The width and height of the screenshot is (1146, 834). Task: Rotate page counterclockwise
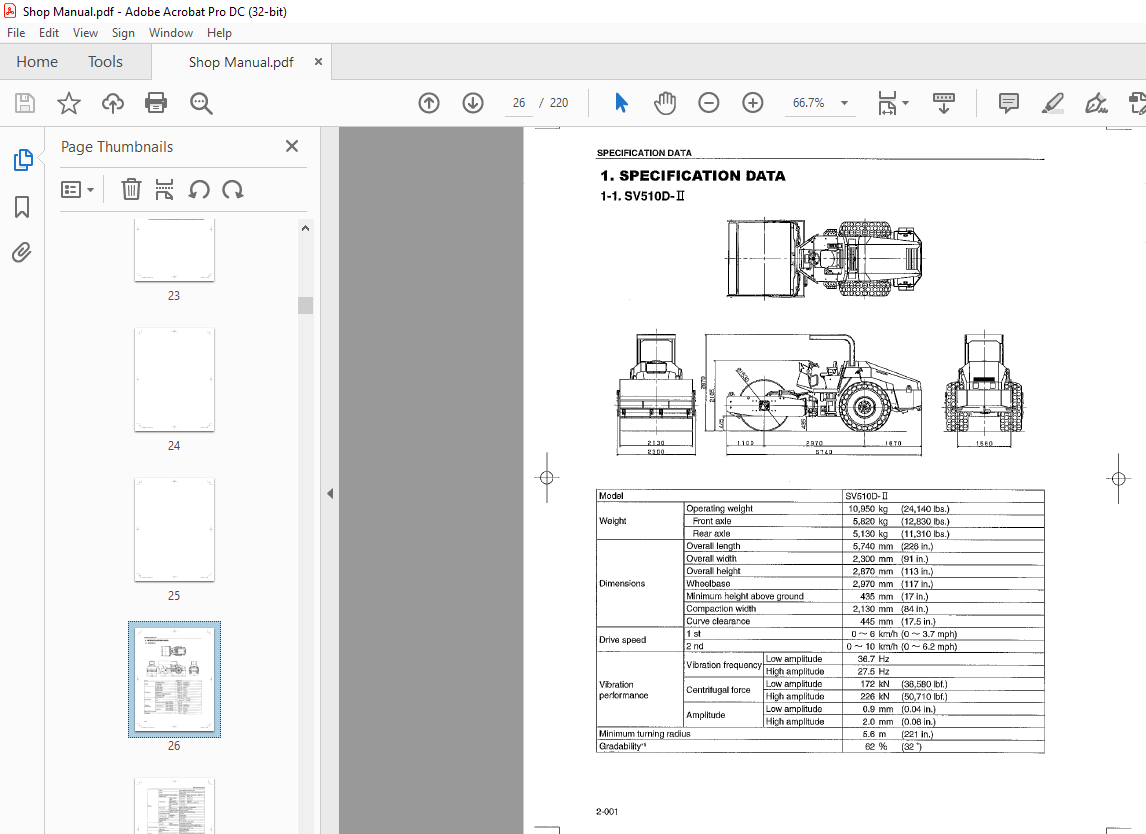[x=199, y=190]
